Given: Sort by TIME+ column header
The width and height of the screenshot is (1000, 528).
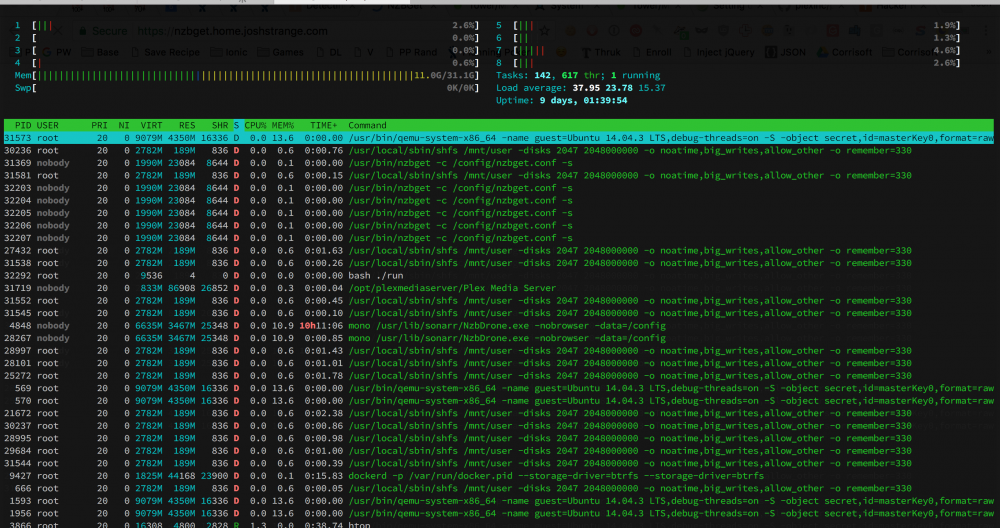Looking at the screenshot, I should 324,126.
